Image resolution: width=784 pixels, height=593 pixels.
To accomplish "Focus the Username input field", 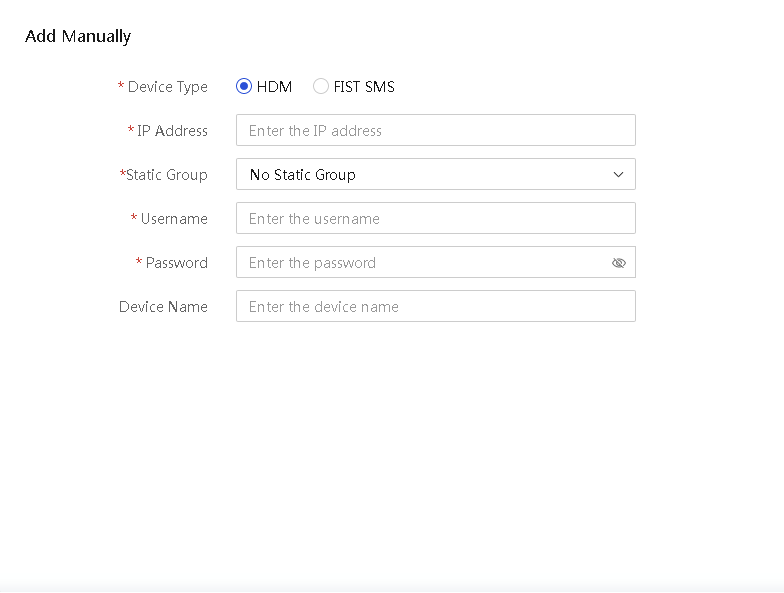I will [436, 218].
